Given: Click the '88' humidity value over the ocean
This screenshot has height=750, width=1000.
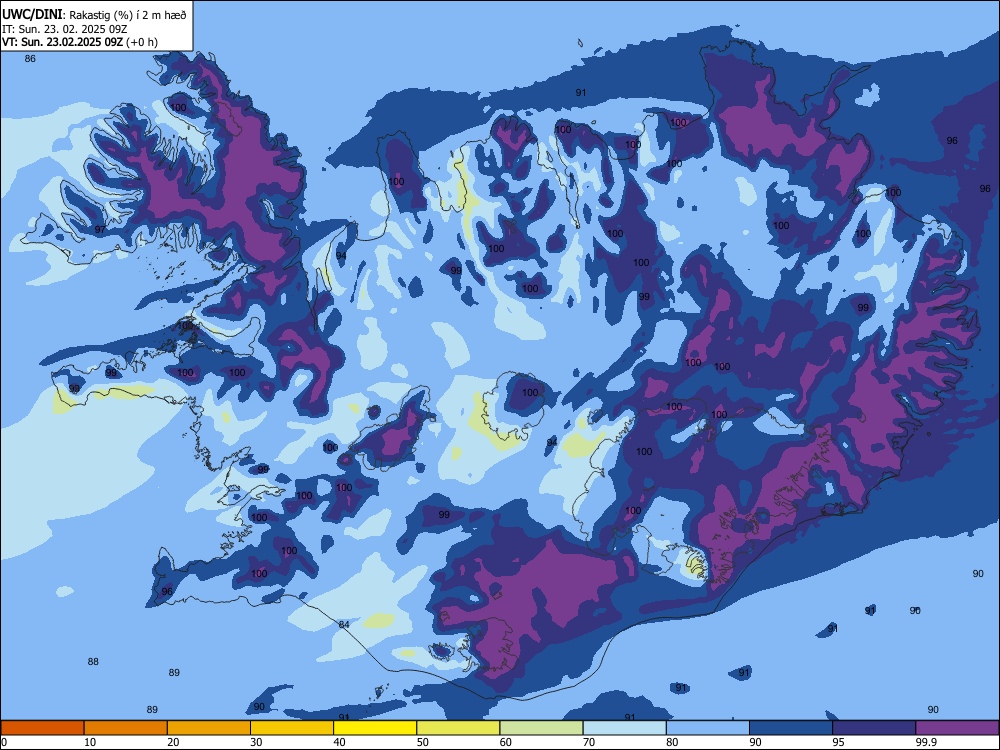Looking at the screenshot, I should 93,661.
